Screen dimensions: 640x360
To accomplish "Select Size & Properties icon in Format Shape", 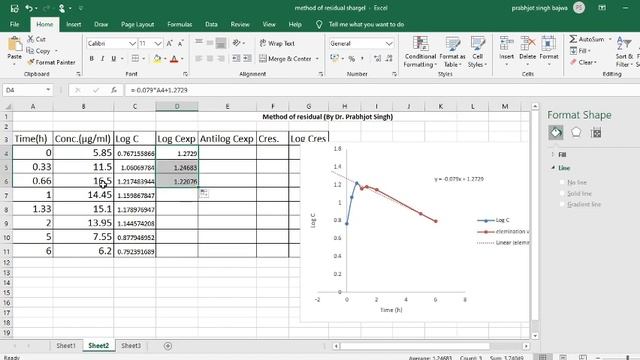I will (596, 133).
